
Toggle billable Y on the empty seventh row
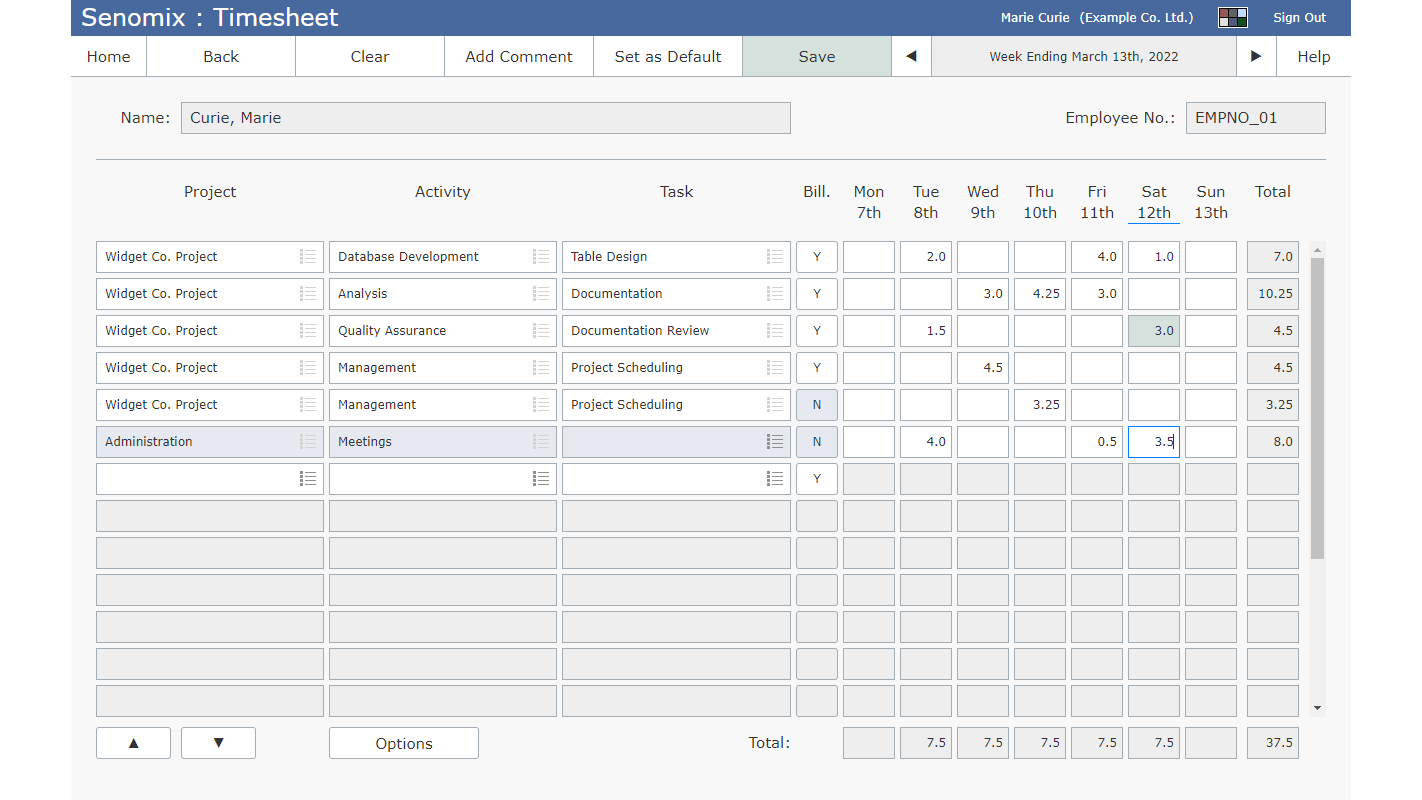click(x=817, y=479)
